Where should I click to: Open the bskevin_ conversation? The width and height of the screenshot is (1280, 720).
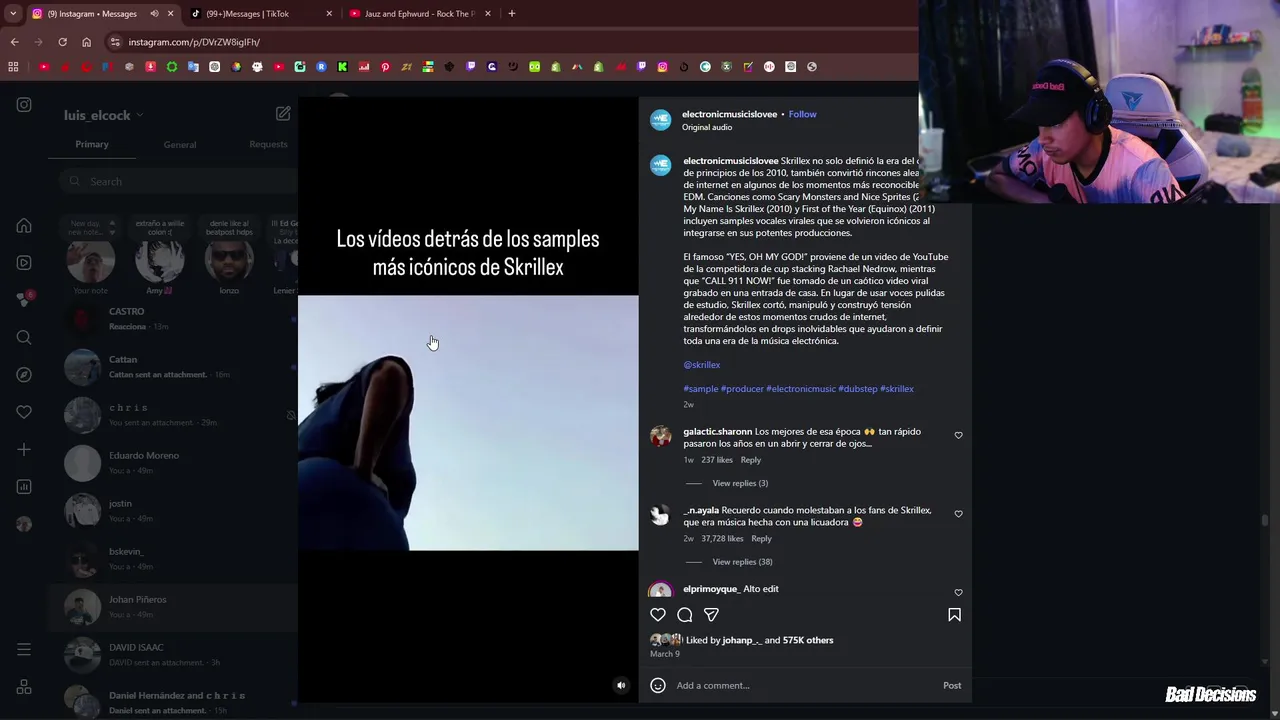click(175, 558)
